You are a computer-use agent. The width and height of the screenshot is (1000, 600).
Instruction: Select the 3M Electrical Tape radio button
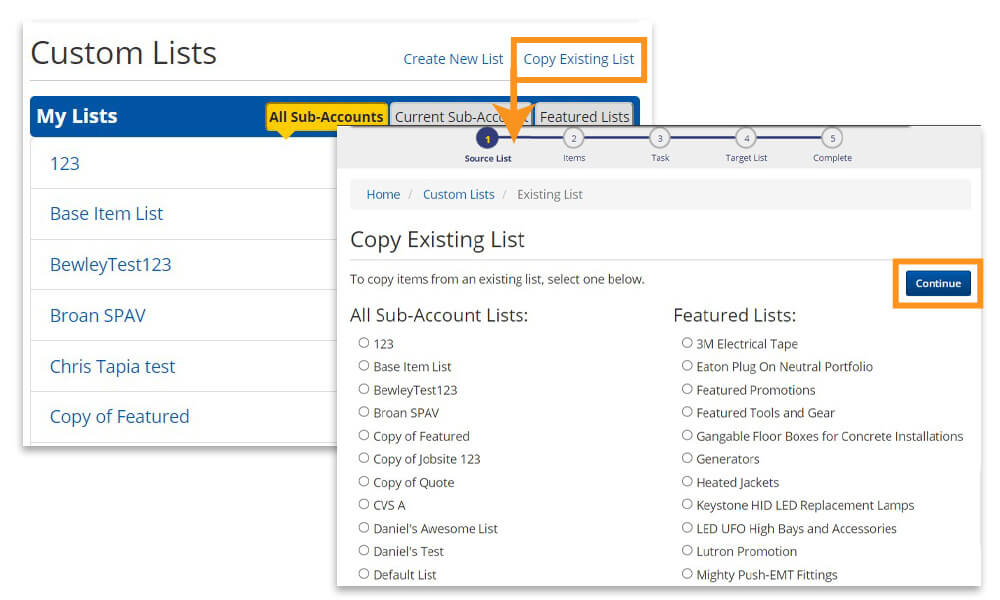[687, 343]
